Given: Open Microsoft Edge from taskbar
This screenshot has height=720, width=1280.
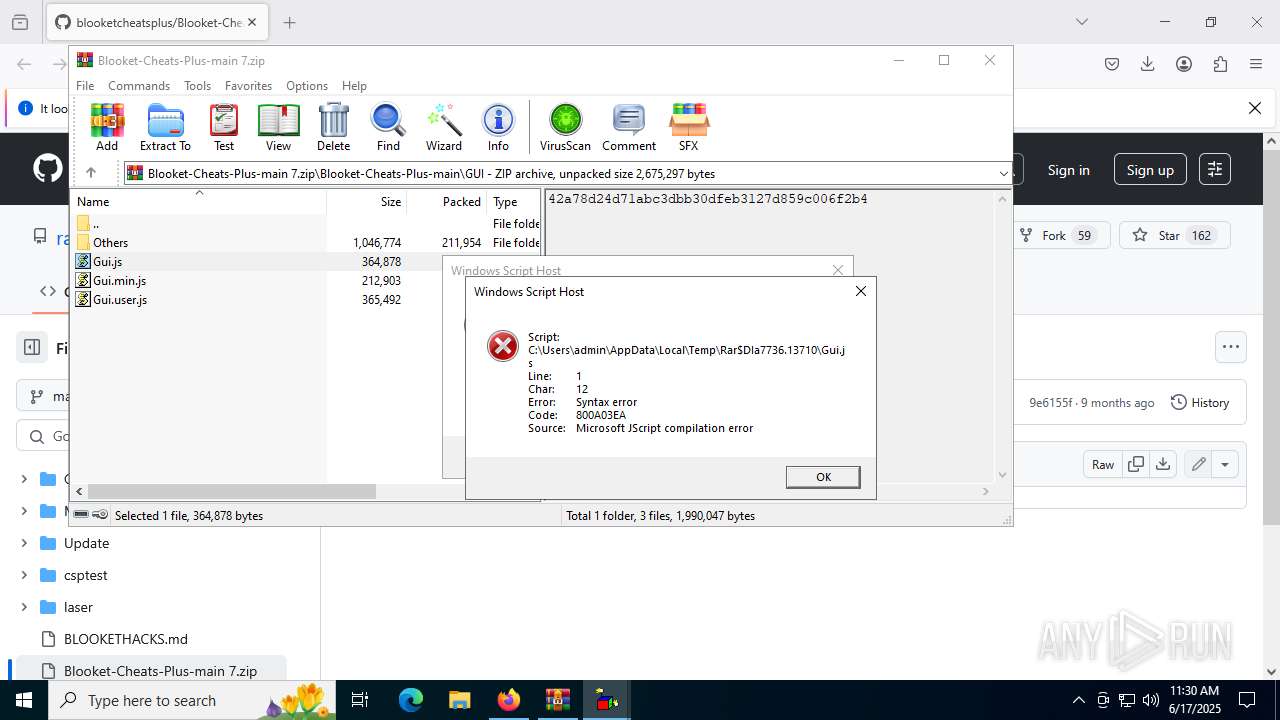Looking at the screenshot, I should pos(411,700).
